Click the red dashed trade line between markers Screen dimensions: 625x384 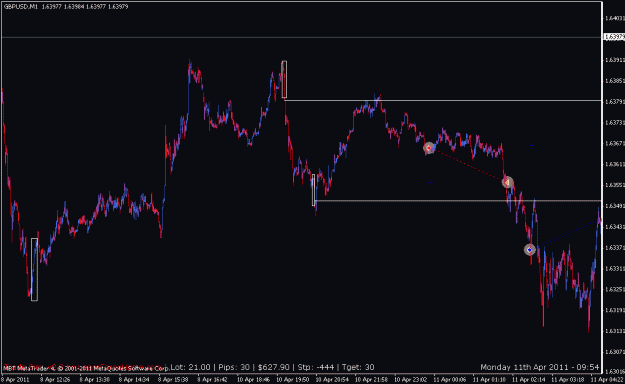(468, 165)
